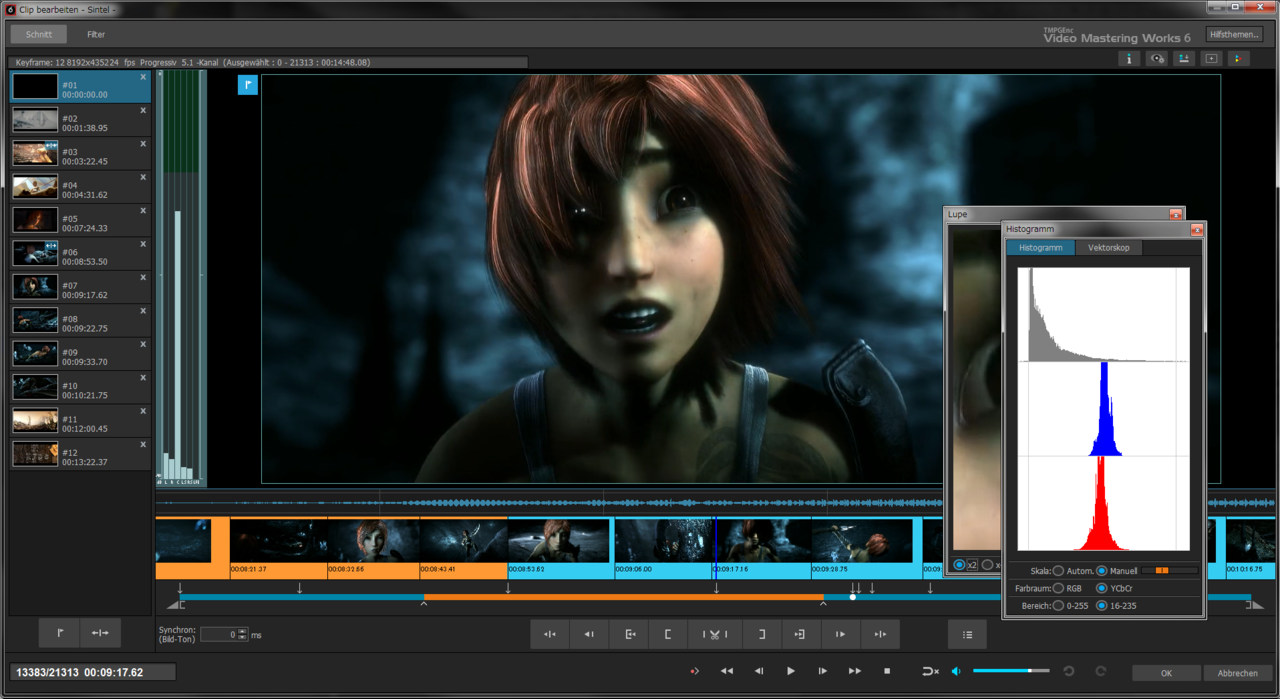Set range to 0-255

click(1058, 605)
